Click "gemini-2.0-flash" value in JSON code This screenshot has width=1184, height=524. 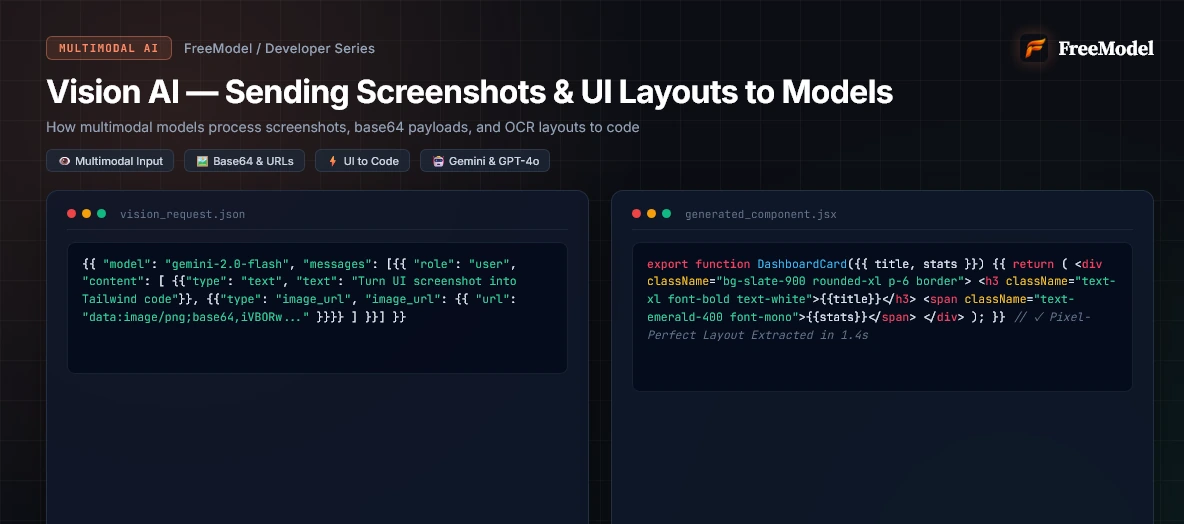pyautogui.click(x=228, y=264)
